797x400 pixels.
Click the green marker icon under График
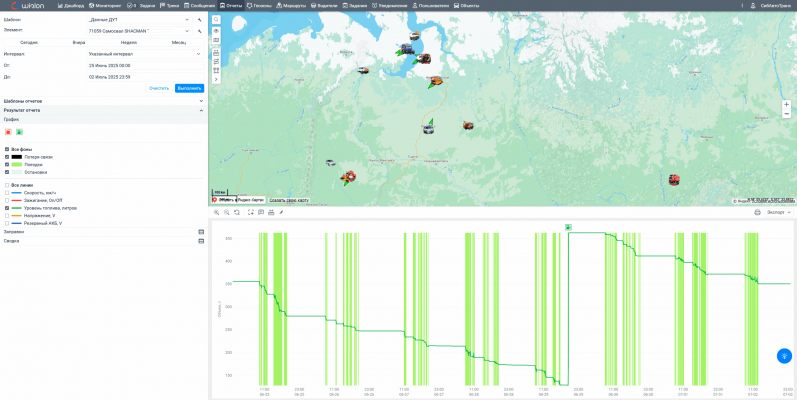[19, 132]
